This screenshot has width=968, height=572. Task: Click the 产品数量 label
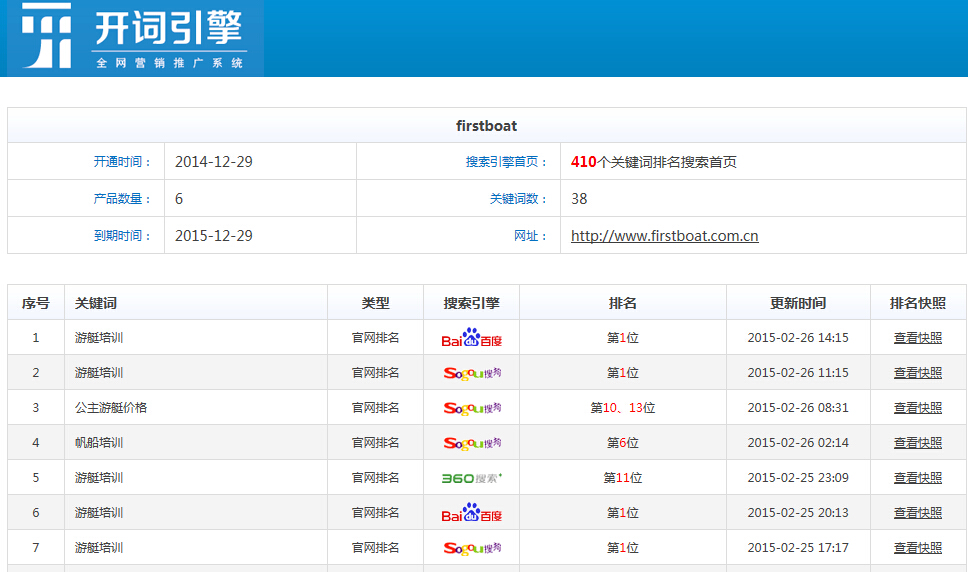(x=122, y=199)
